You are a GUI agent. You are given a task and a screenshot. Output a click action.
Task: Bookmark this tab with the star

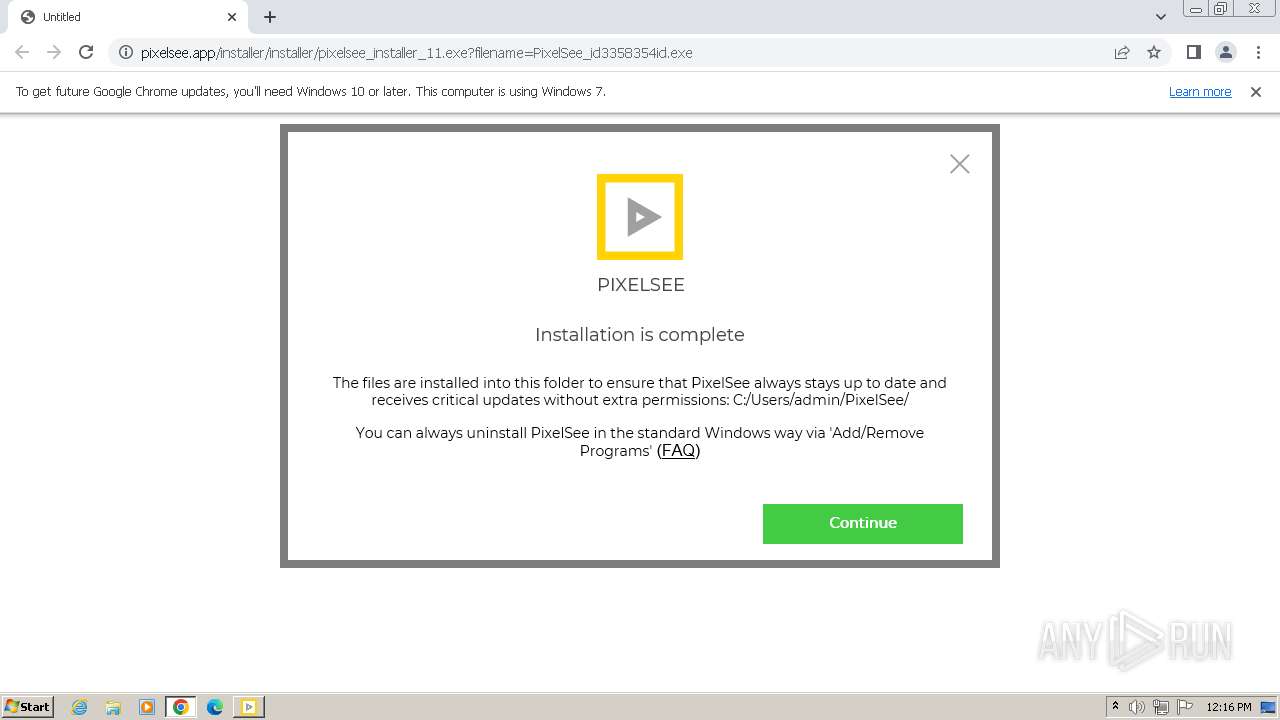click(x=1154, y=52)
